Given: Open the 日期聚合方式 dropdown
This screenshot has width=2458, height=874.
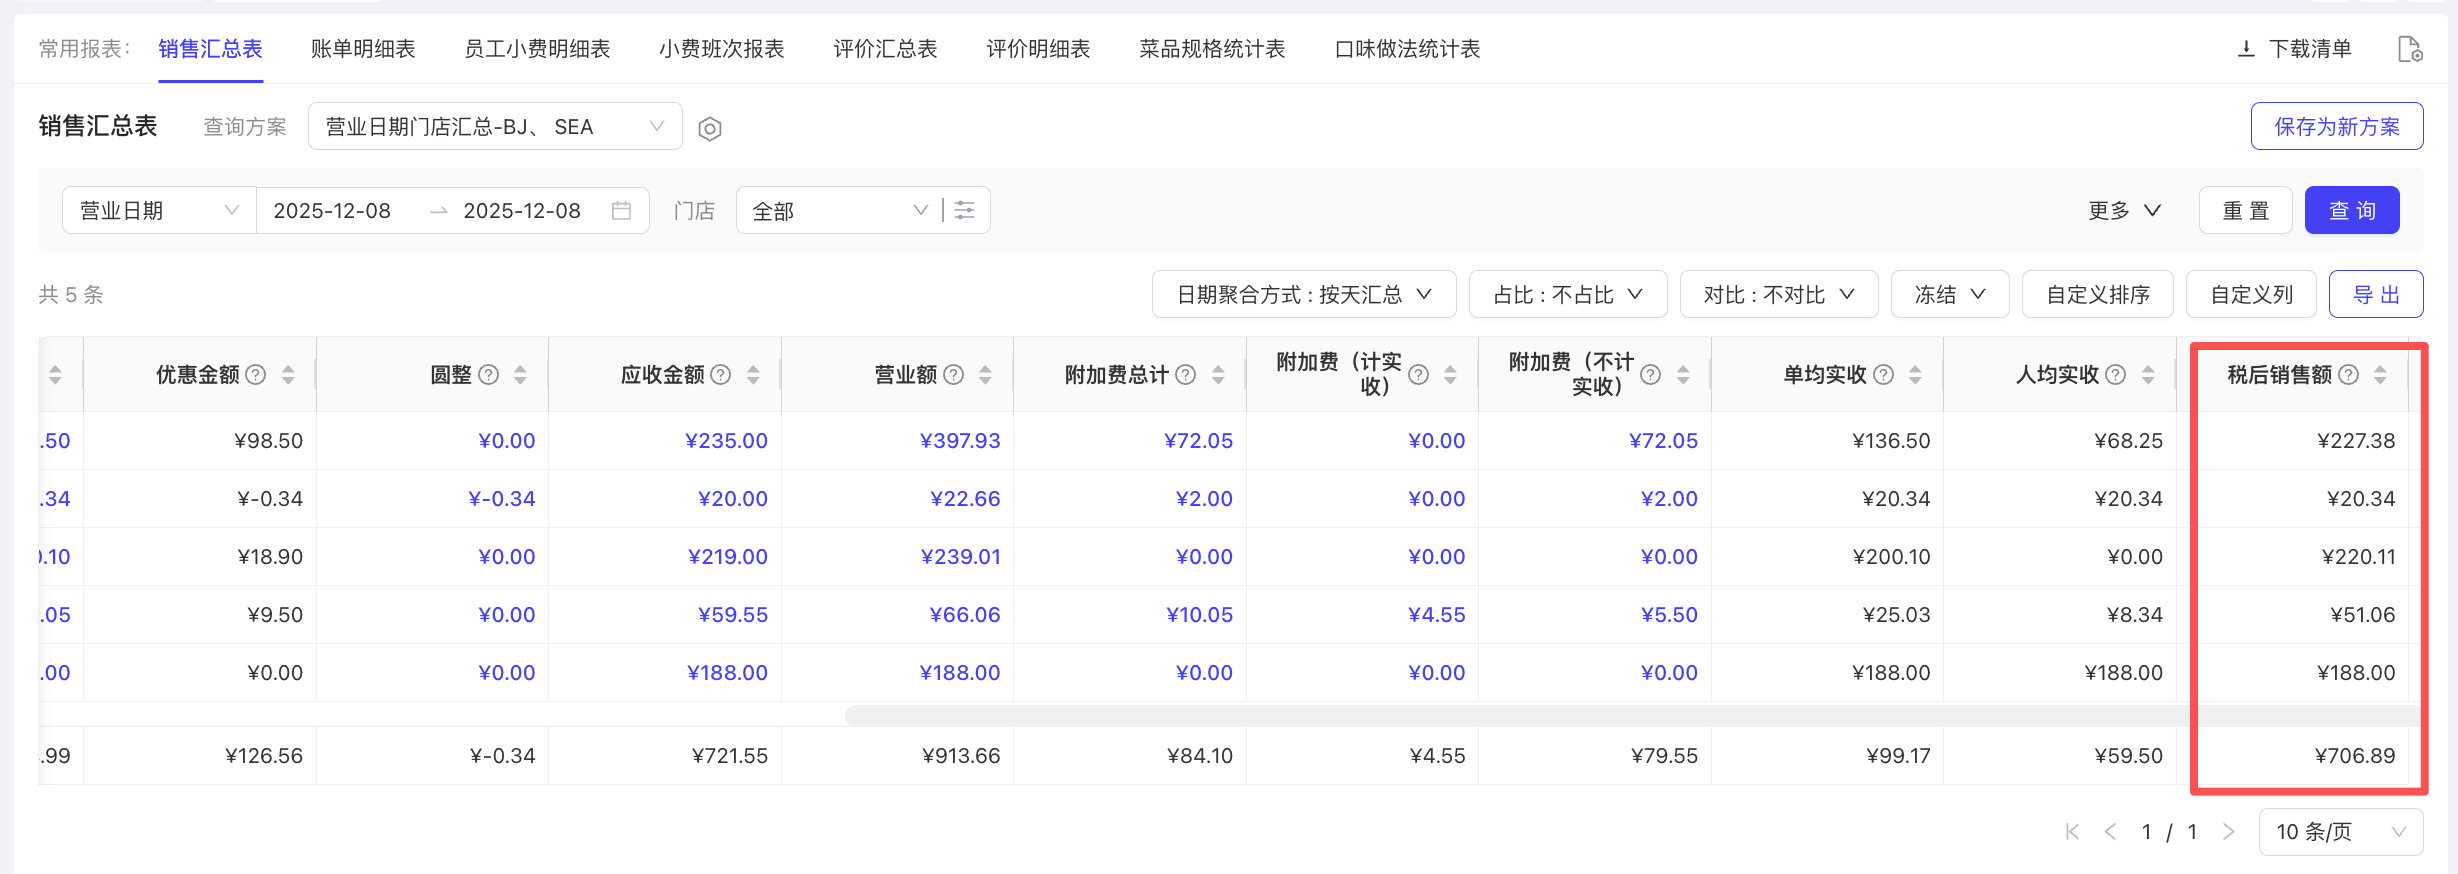Looking at the screenshot, I should (1303, 295).
